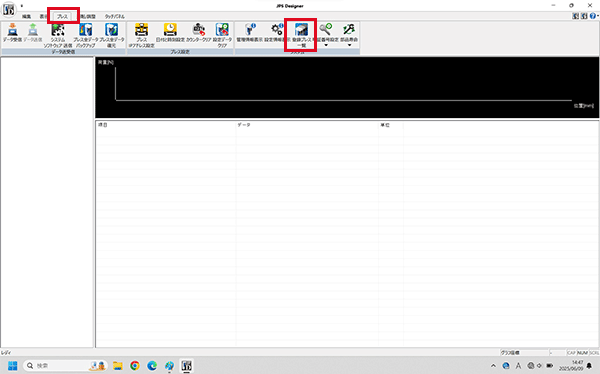Click the JPS Designer application menu button
Screen dimensions: 600x374
(x=8, y=10)
